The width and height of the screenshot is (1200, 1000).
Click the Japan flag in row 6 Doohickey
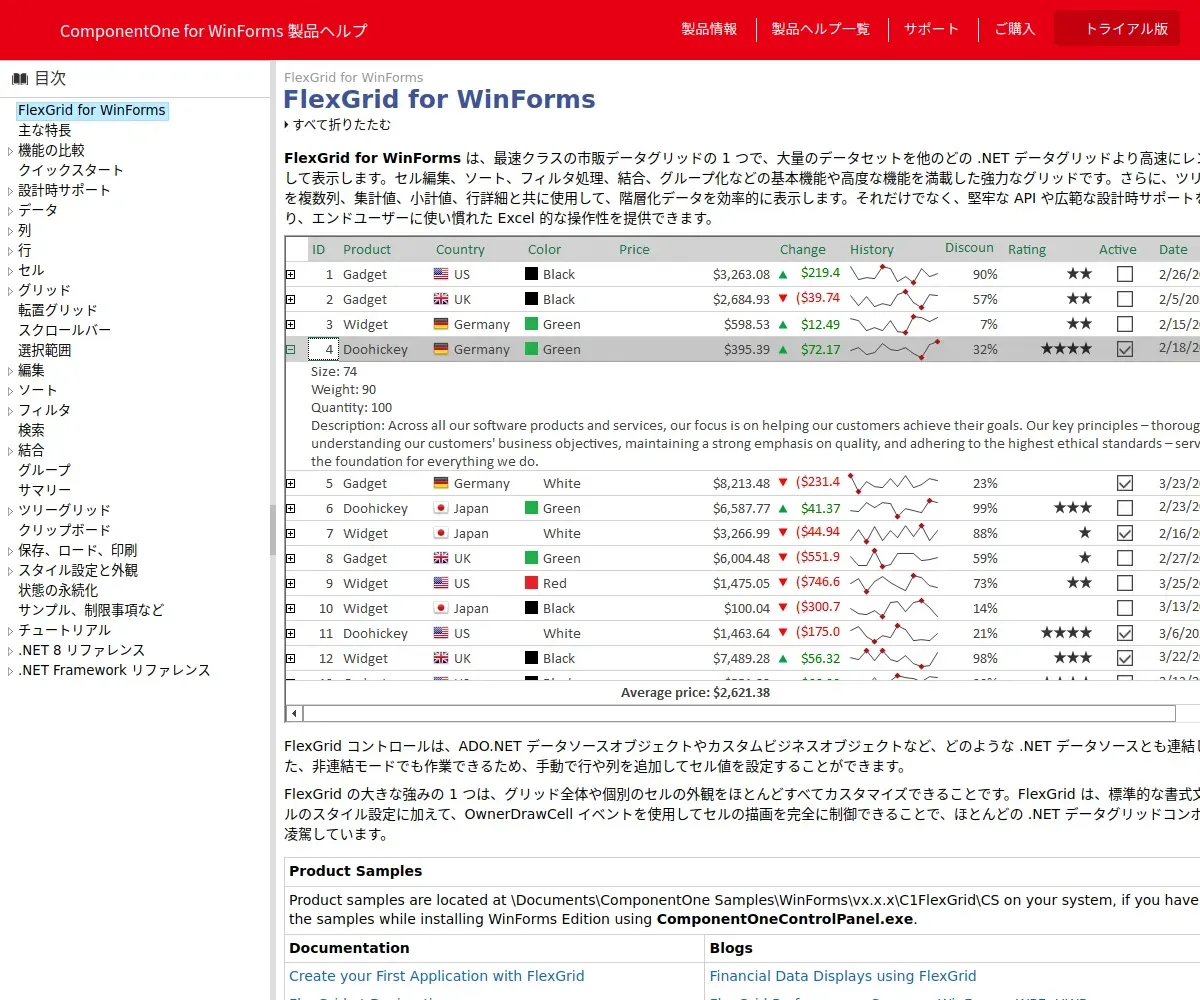click(441, 508)
